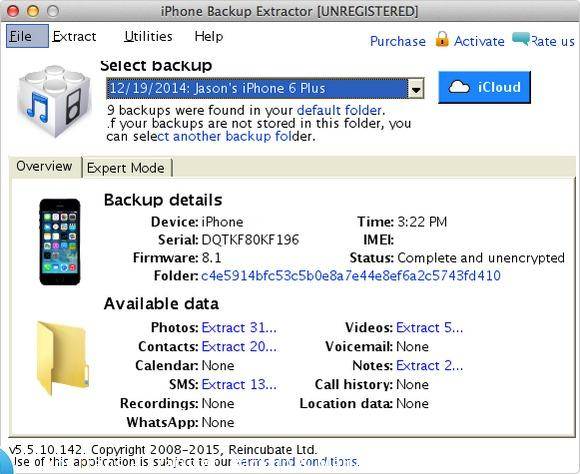Click the WhatsApp None value
The height and width of the screenshot is (474, 580).
click(218, 422)
